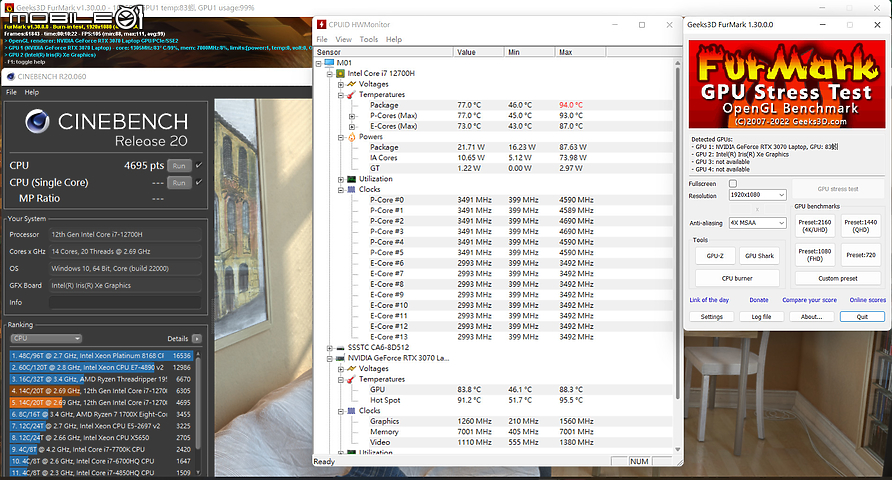Click the CPU Utilization icon
Viewport: 892px width, 480px height.
pyautogui.click(x=351, y=179)
